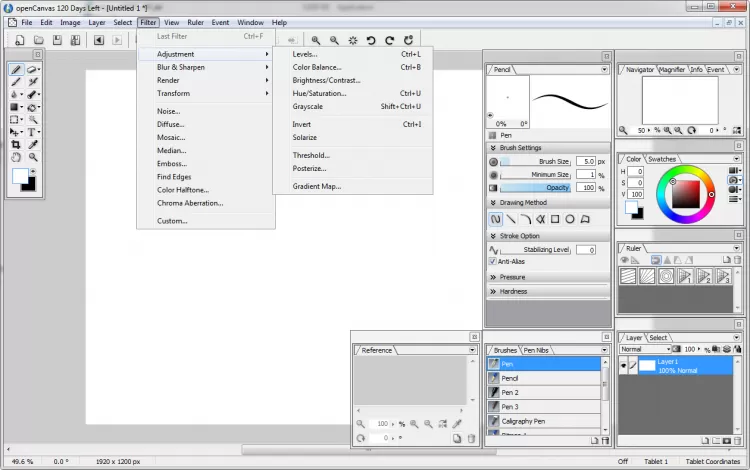Select Caligraphy Pen brush
The width and height of the screenshot is (750, 470).
(x=544, y=421)
